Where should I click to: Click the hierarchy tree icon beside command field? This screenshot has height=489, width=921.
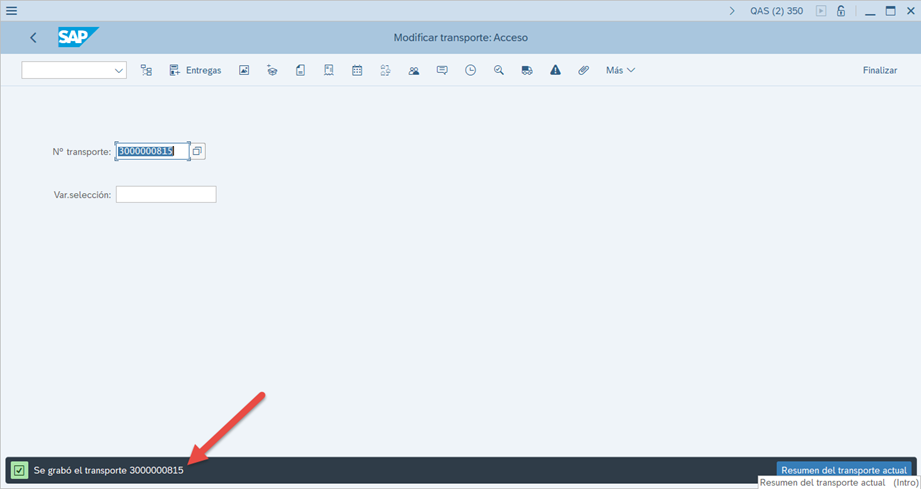pos(146,71)
